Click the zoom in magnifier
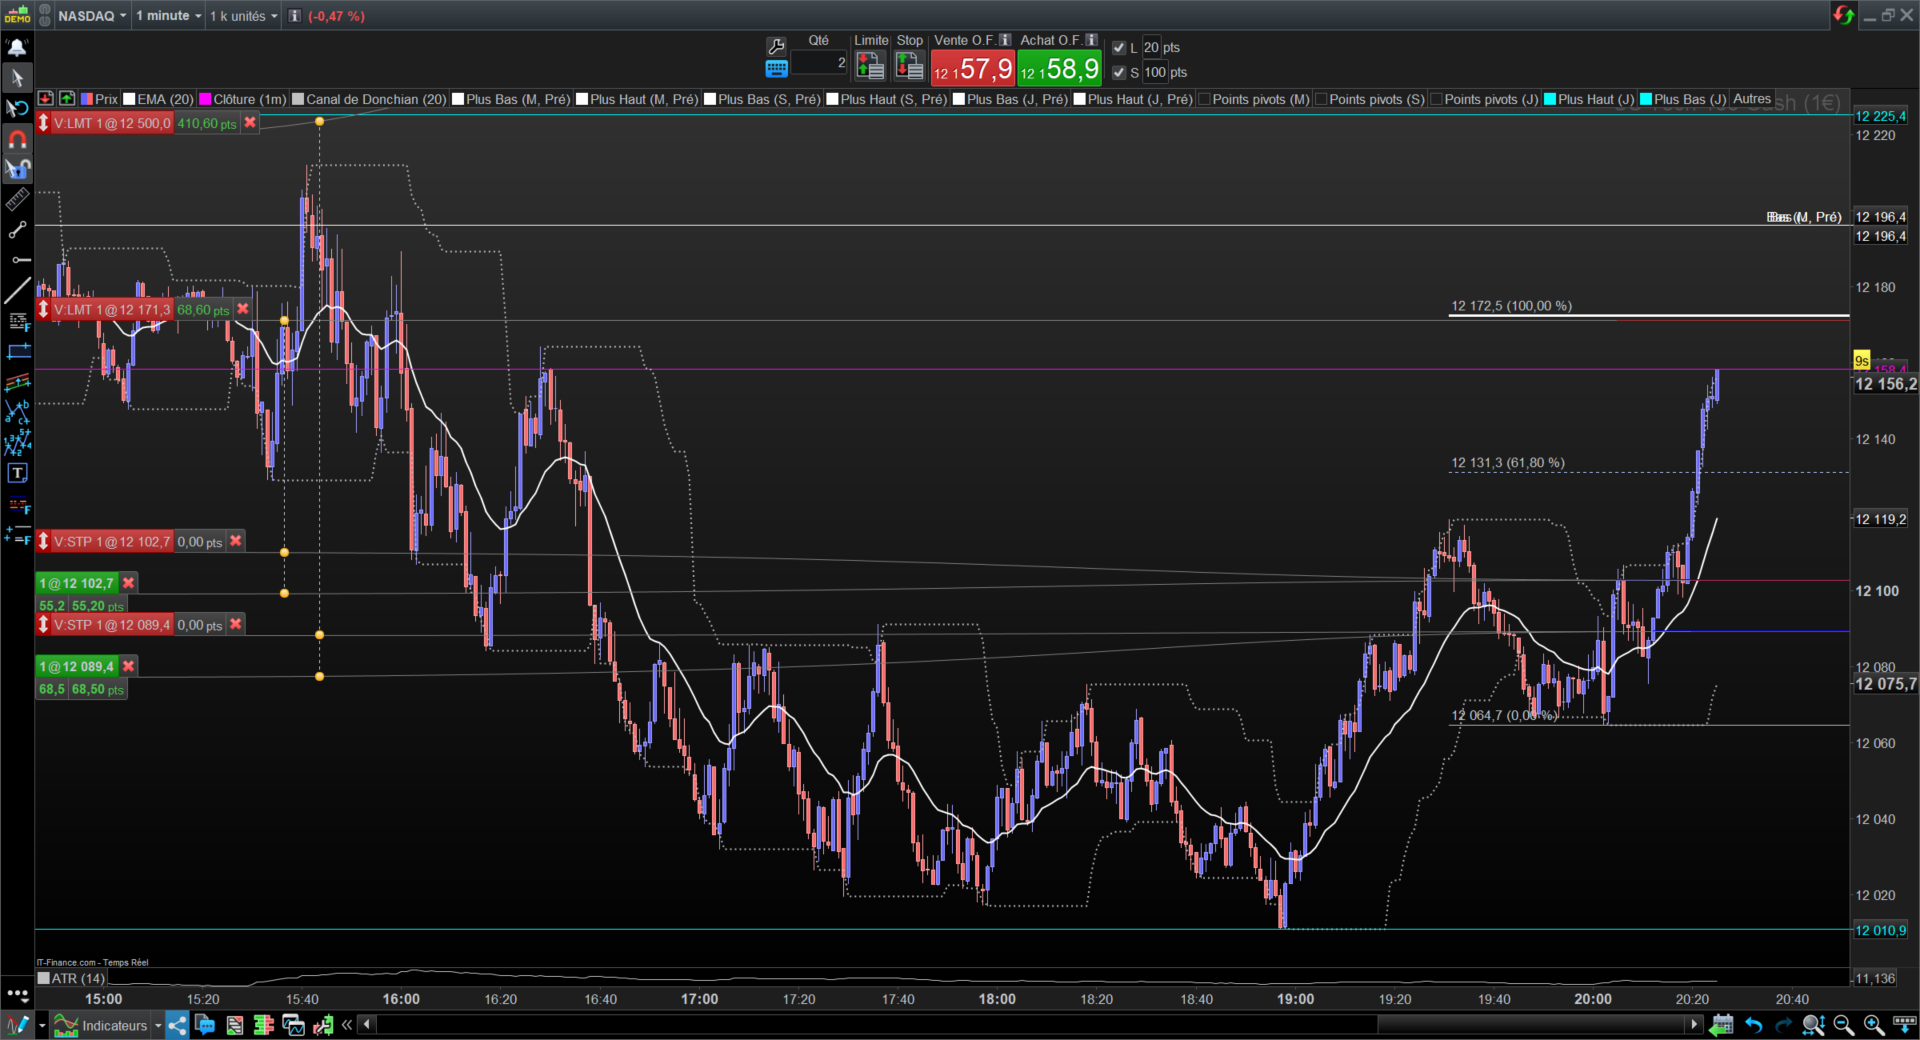Screen dimensions: 1920x1040 (1873, 1025)
